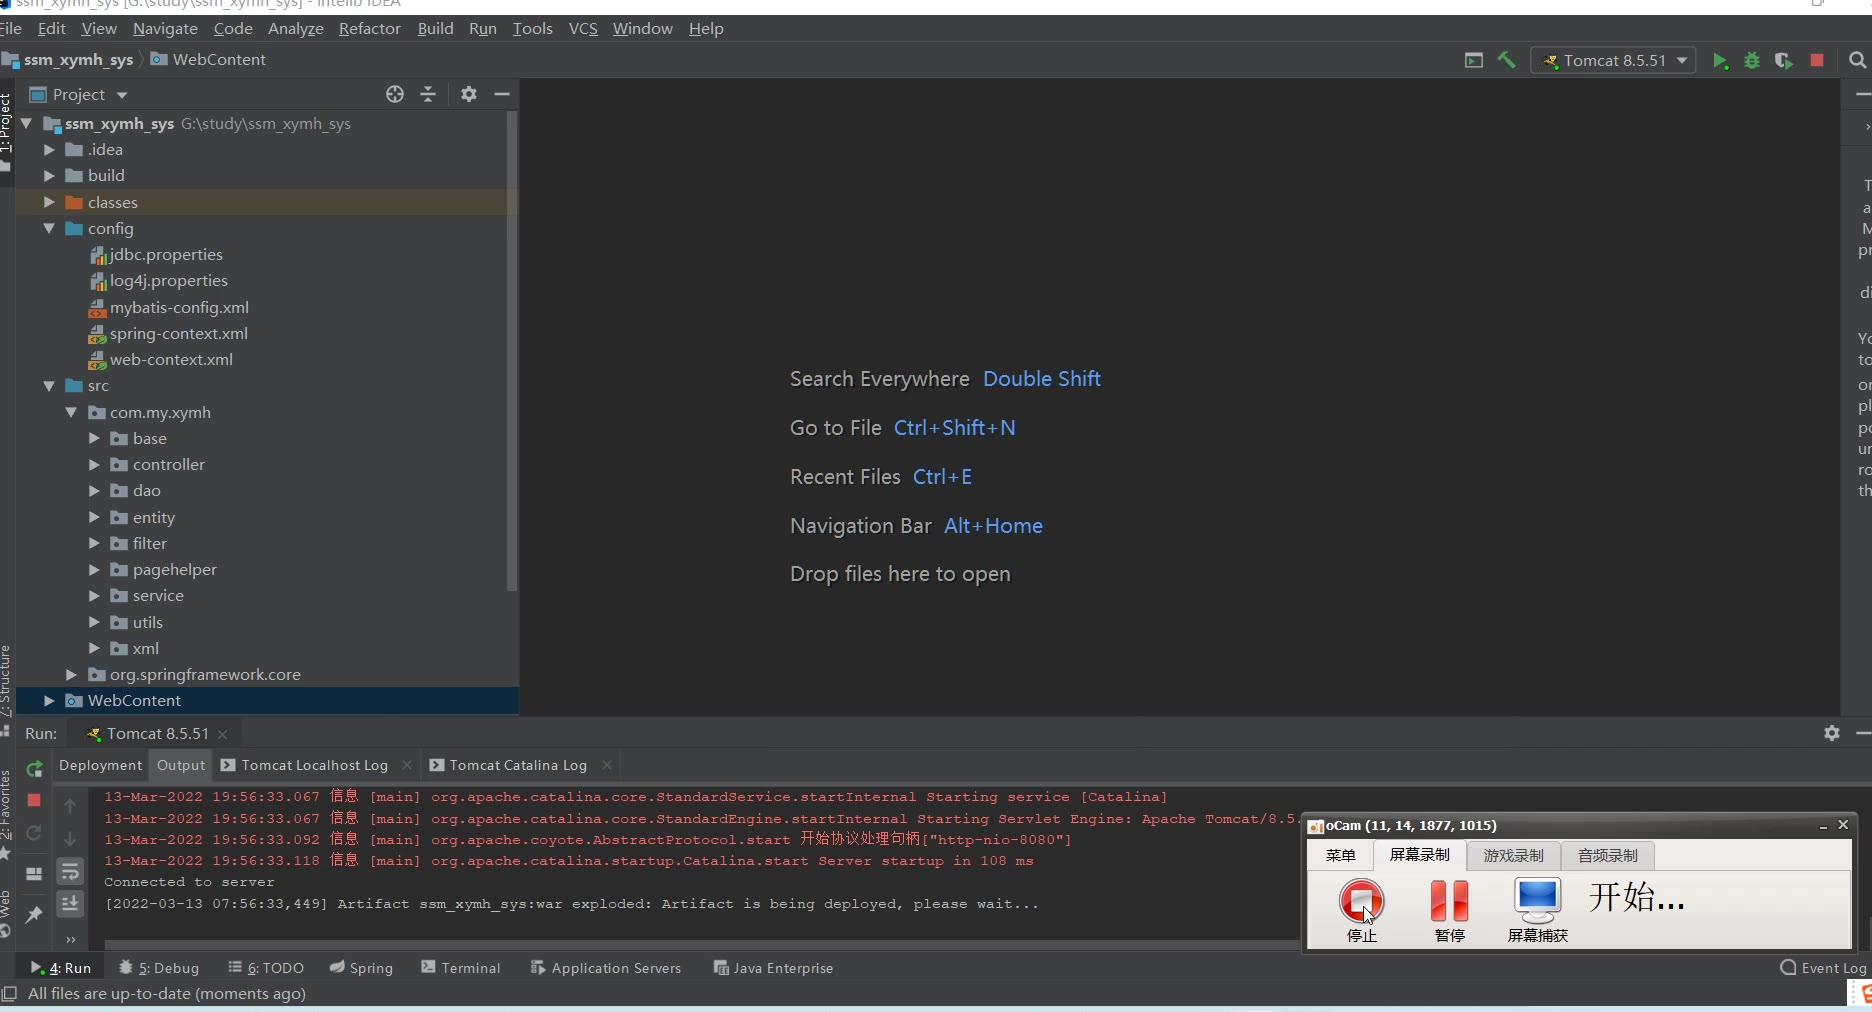Viewport: 1872px width, 1012px height.
Task: Click the Debug bug icon in toolbar
Action: [1752, 61]
